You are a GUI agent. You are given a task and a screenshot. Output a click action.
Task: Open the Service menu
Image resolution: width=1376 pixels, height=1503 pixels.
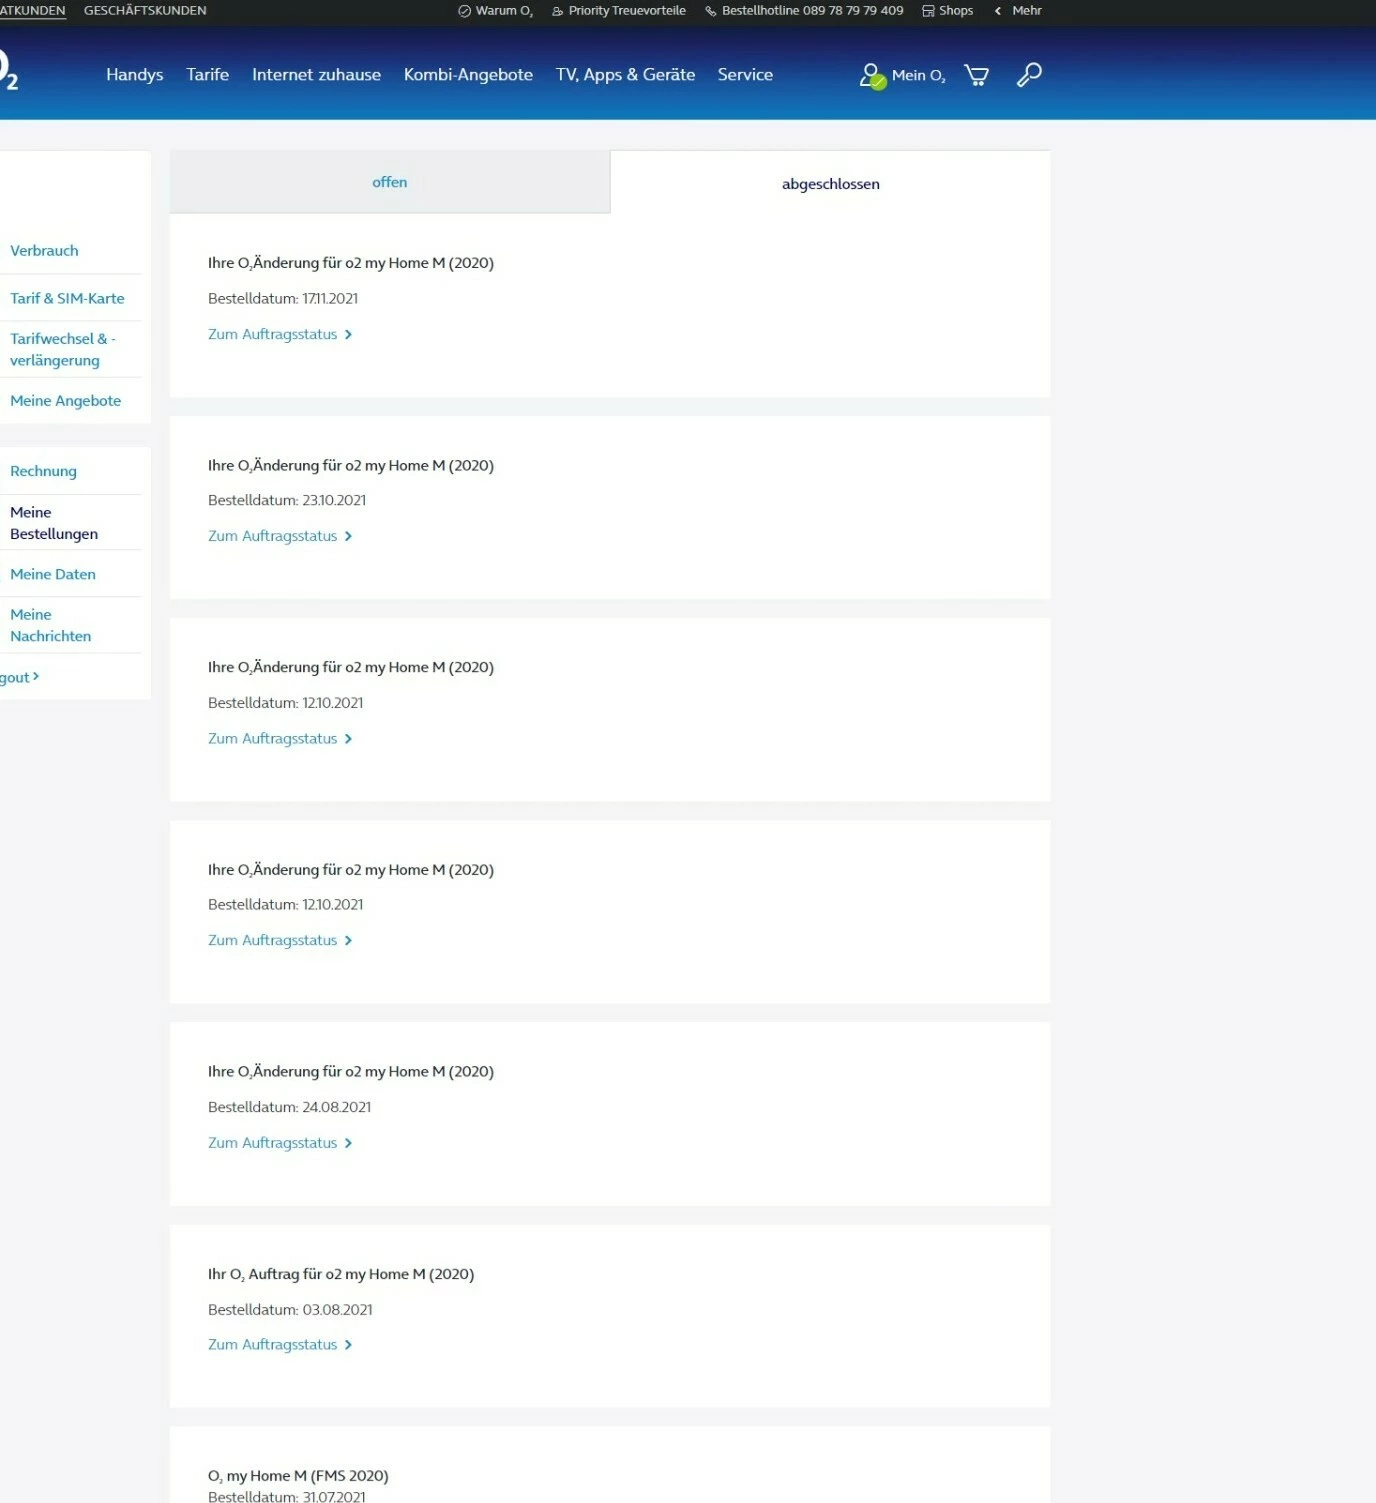coord(745,75)
